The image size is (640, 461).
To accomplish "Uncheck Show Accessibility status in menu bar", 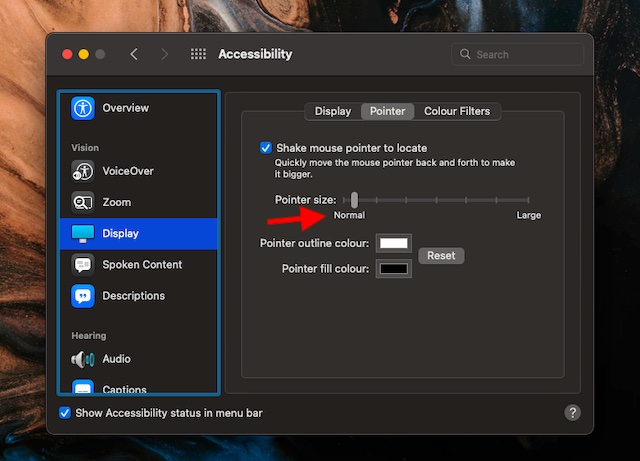I will [64, 413].
